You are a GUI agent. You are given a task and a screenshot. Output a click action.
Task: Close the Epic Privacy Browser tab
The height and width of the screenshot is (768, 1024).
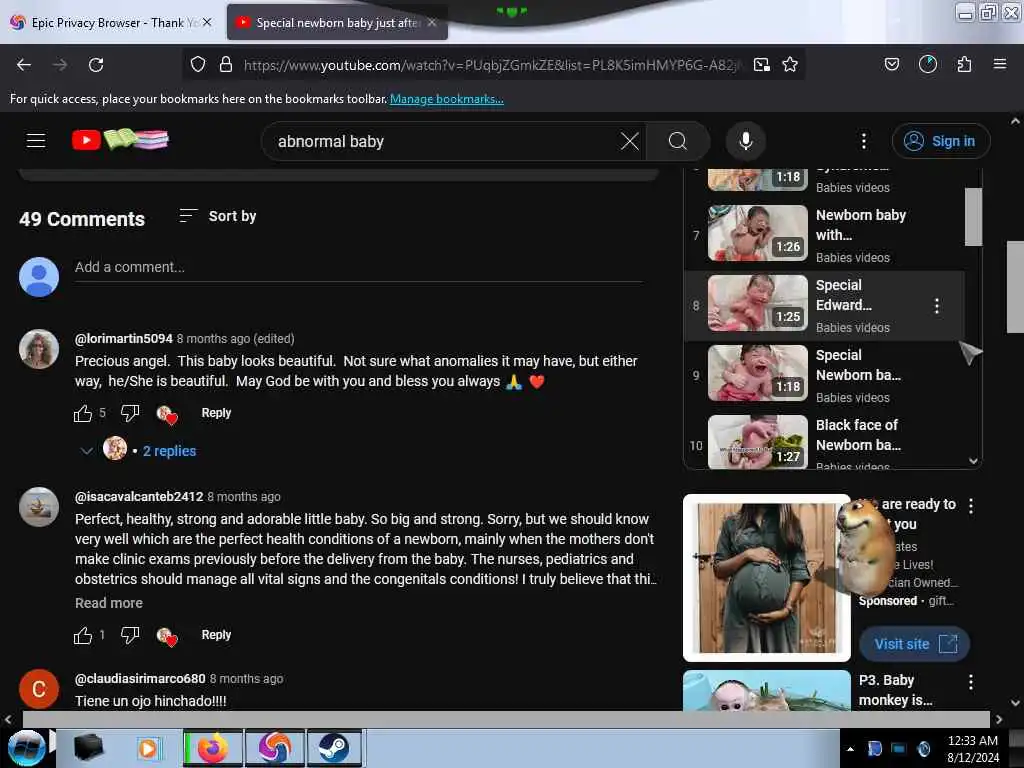click(207, 22)
